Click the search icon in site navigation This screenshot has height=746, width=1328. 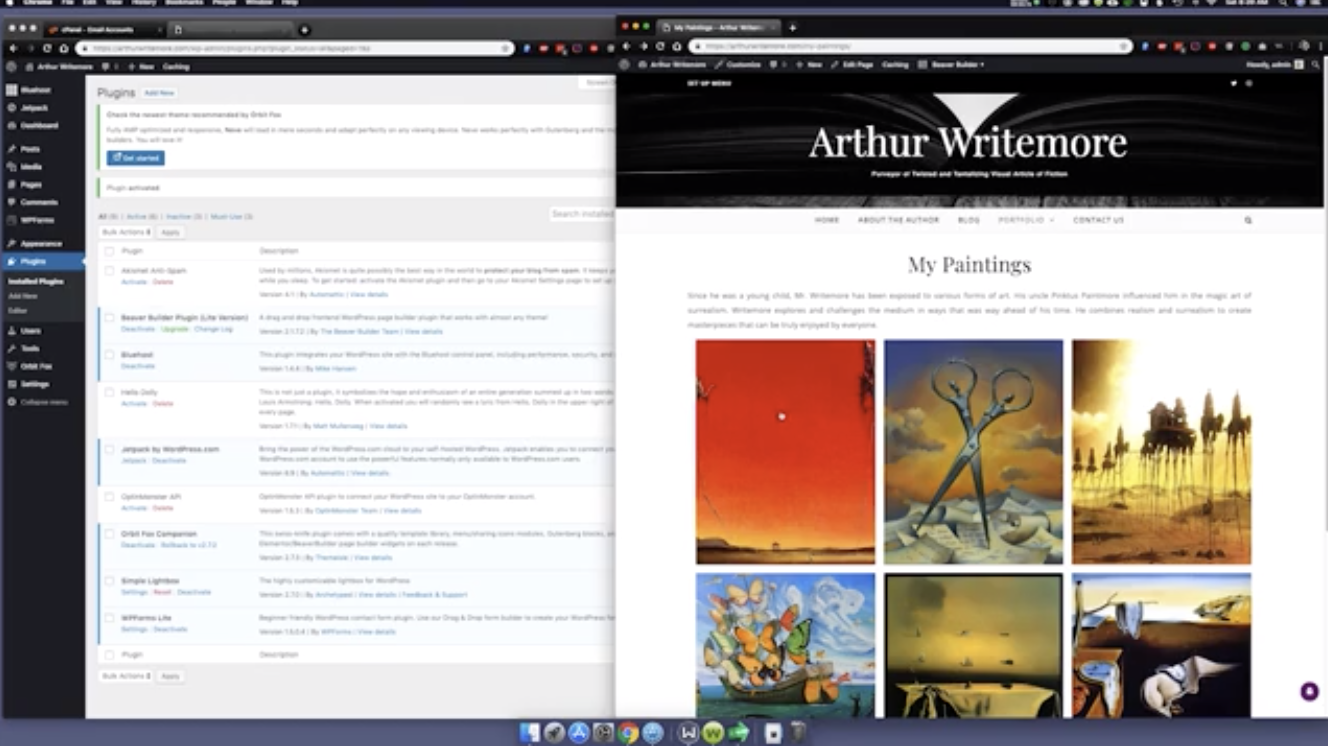[1248, 220]
